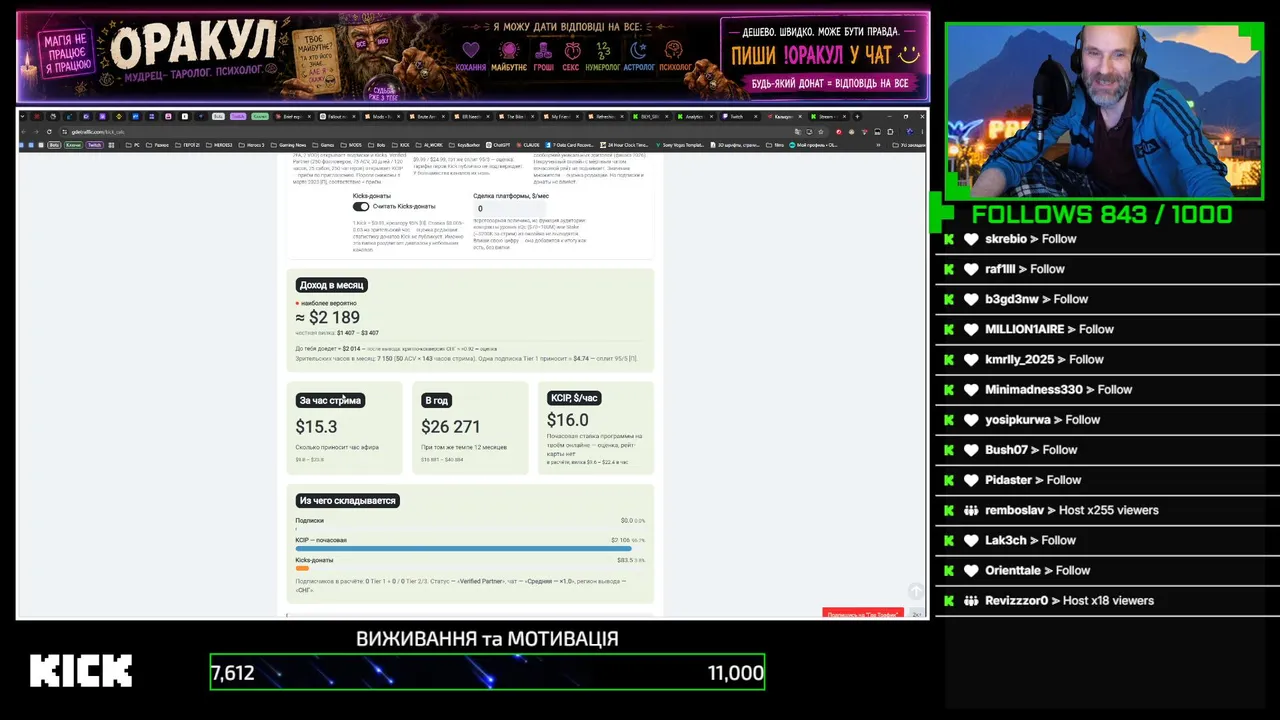Click the browser address bar URL
The width and height of the screenshot is (1280, 720).
98,132
